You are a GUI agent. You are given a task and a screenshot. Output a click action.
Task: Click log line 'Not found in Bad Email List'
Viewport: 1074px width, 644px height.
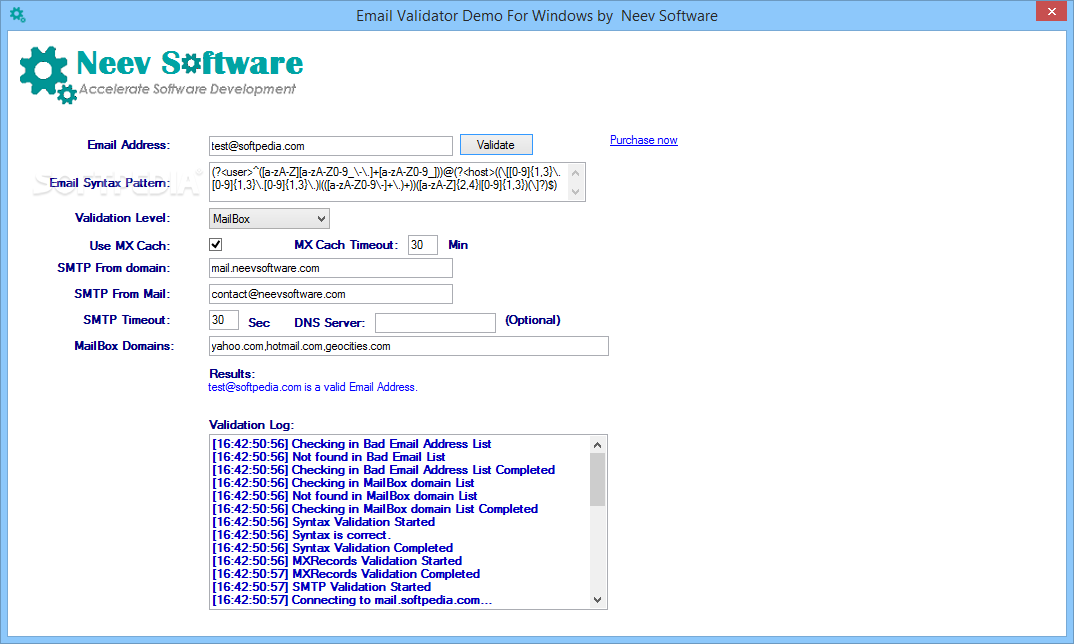click(x=329, y=457)
